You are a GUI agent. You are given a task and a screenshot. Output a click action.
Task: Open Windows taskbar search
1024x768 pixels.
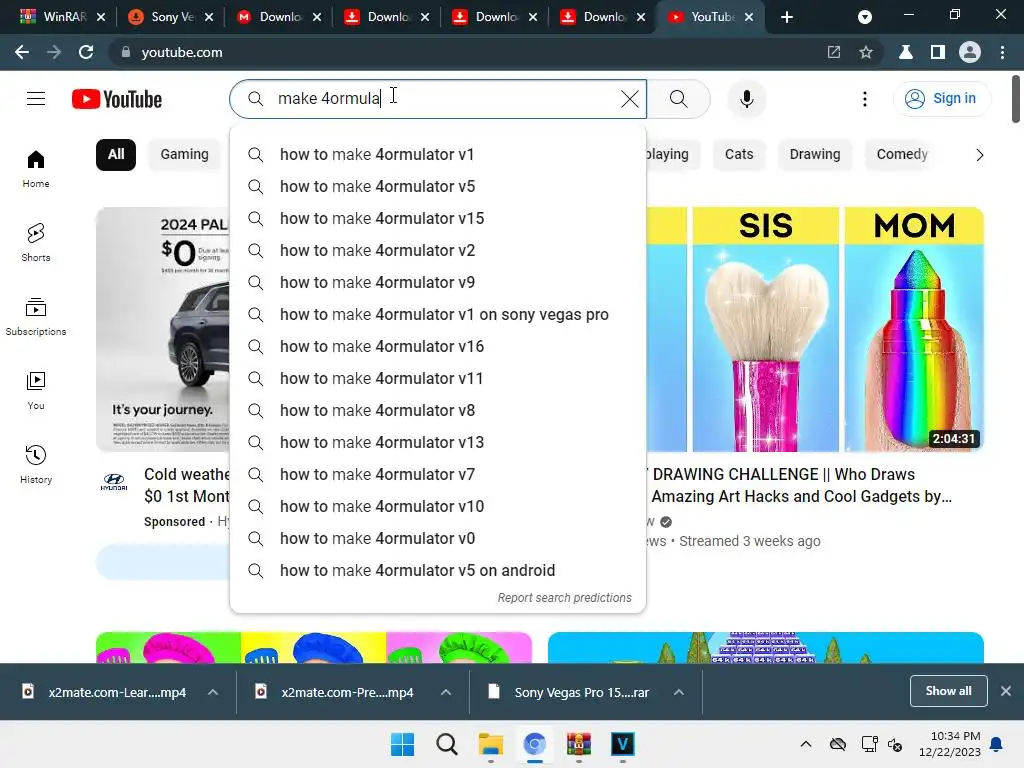pyautogui.click(x=447, y=744)
